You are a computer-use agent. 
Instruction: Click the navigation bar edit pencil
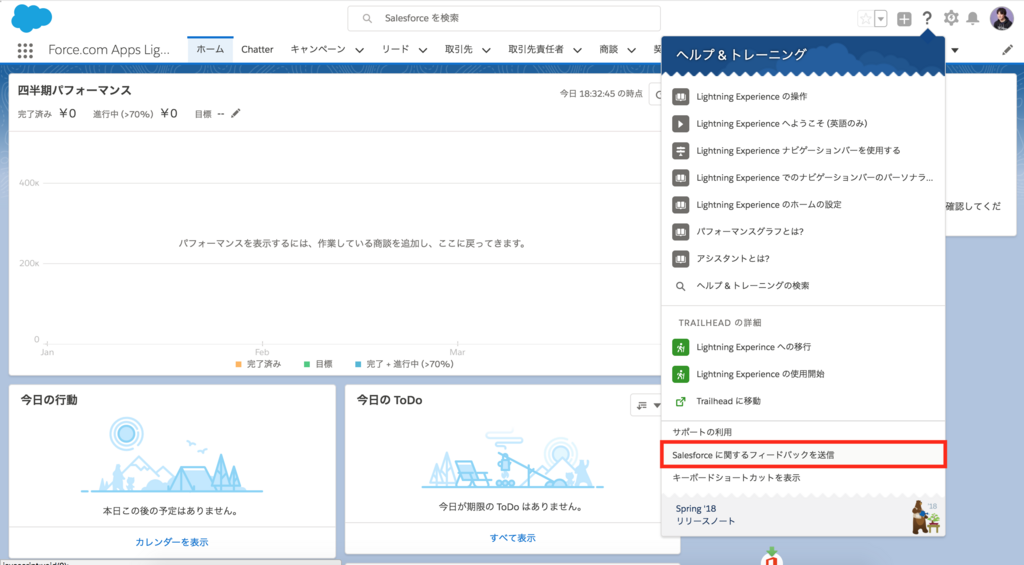[x=1008, y=50]
